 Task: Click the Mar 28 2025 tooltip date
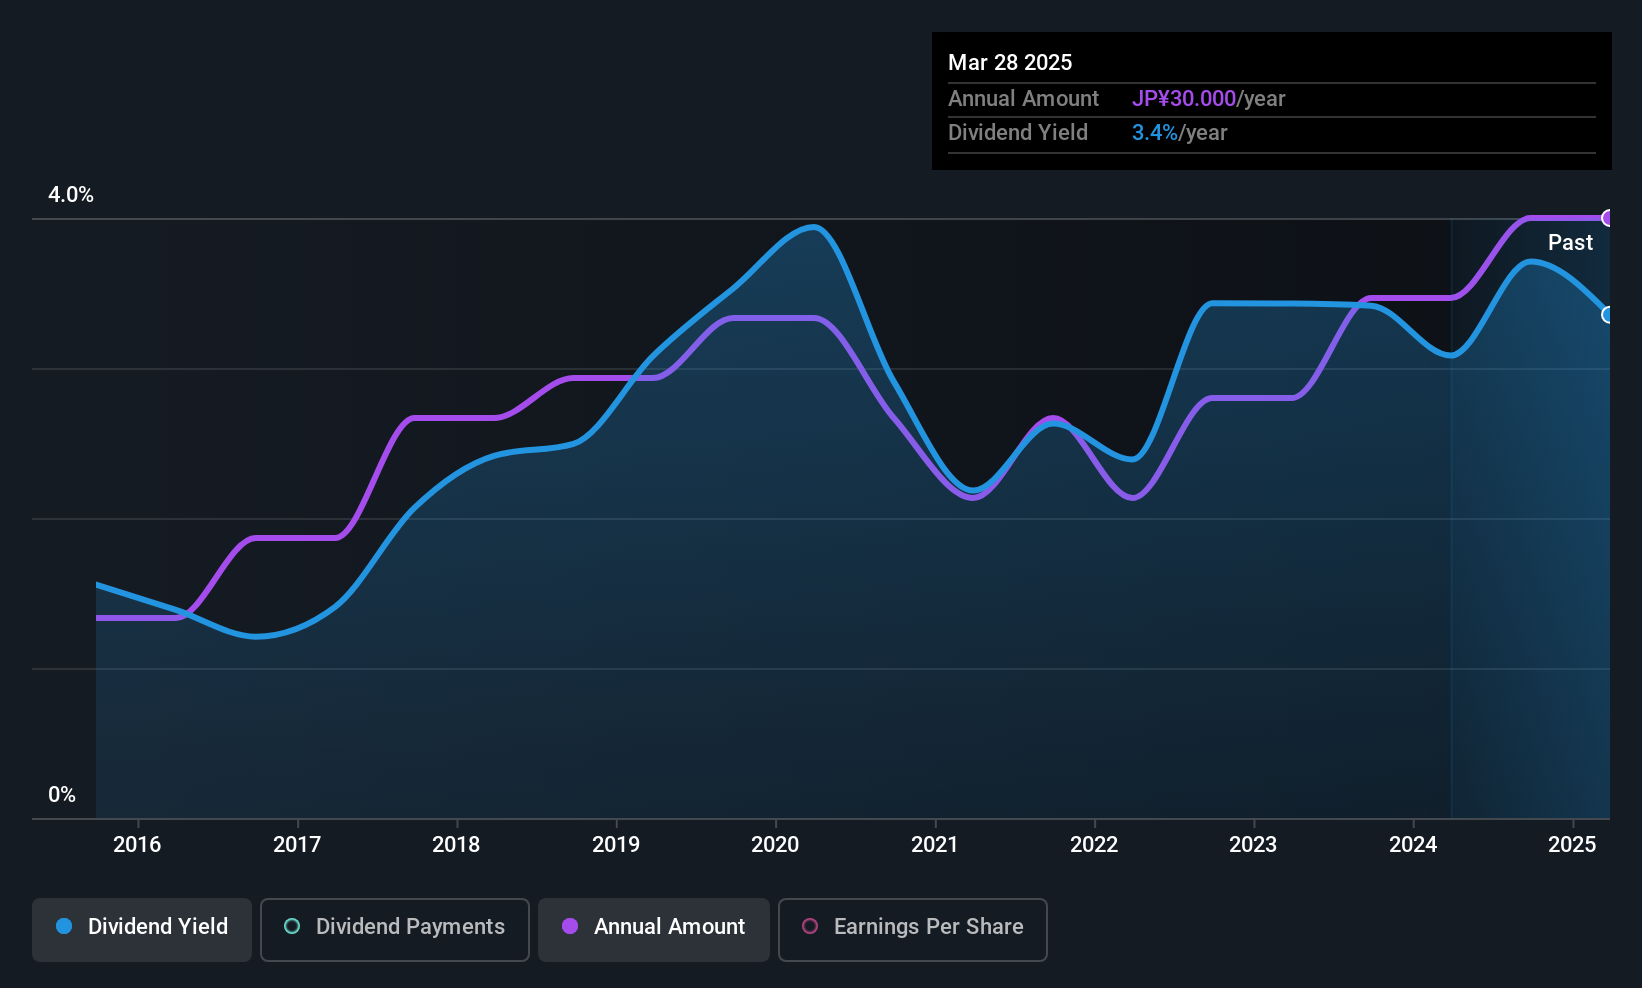[x=1010, y=63]
